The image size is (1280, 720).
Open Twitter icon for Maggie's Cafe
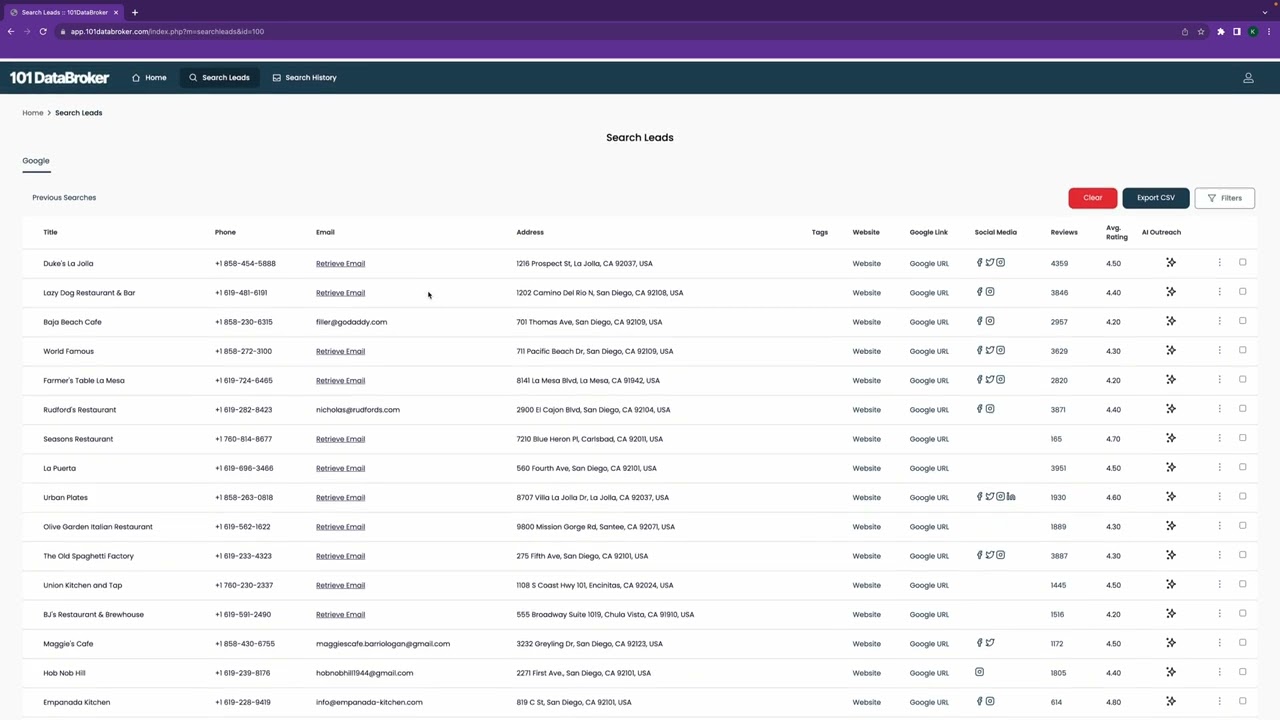tap(990, 643)
